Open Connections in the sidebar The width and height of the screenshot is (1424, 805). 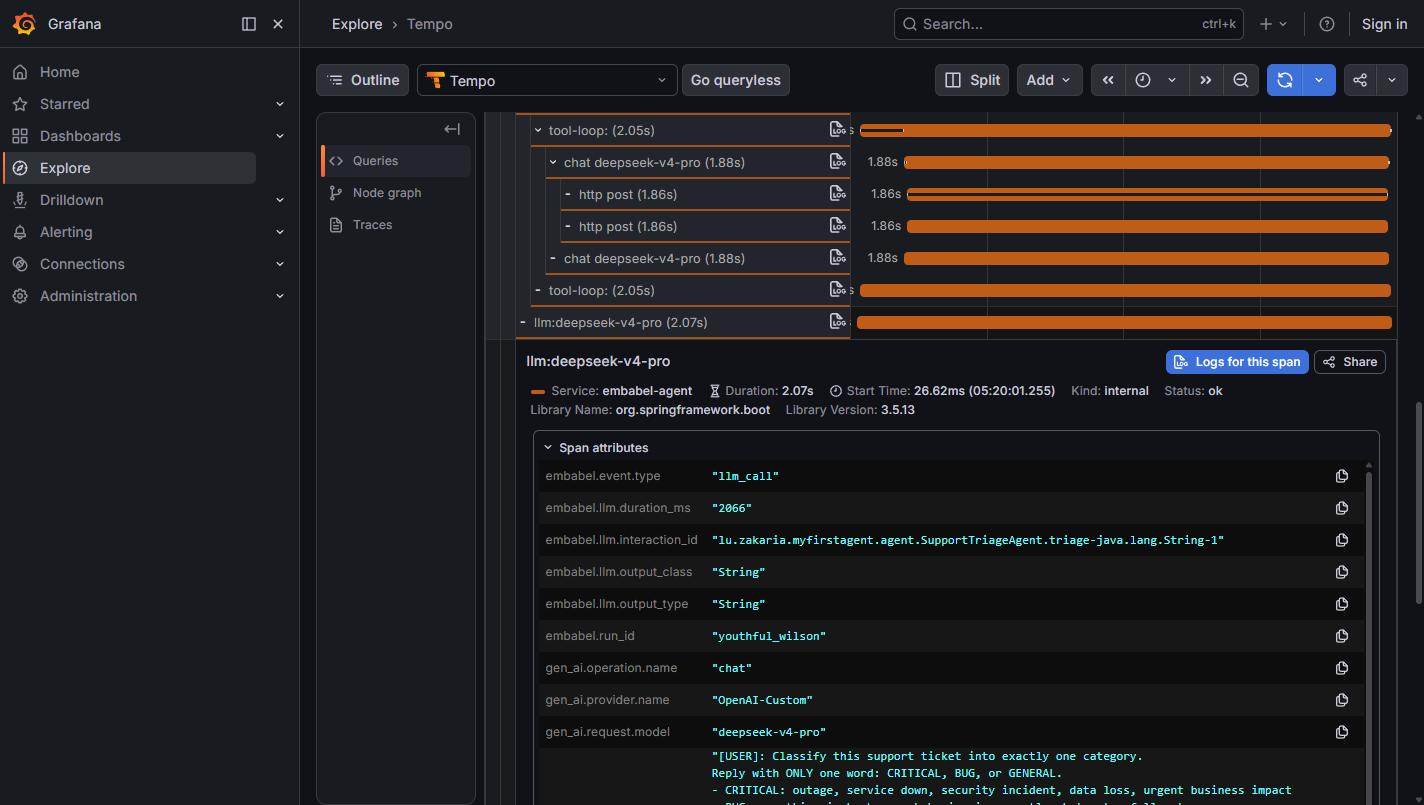tap(82, 264)
